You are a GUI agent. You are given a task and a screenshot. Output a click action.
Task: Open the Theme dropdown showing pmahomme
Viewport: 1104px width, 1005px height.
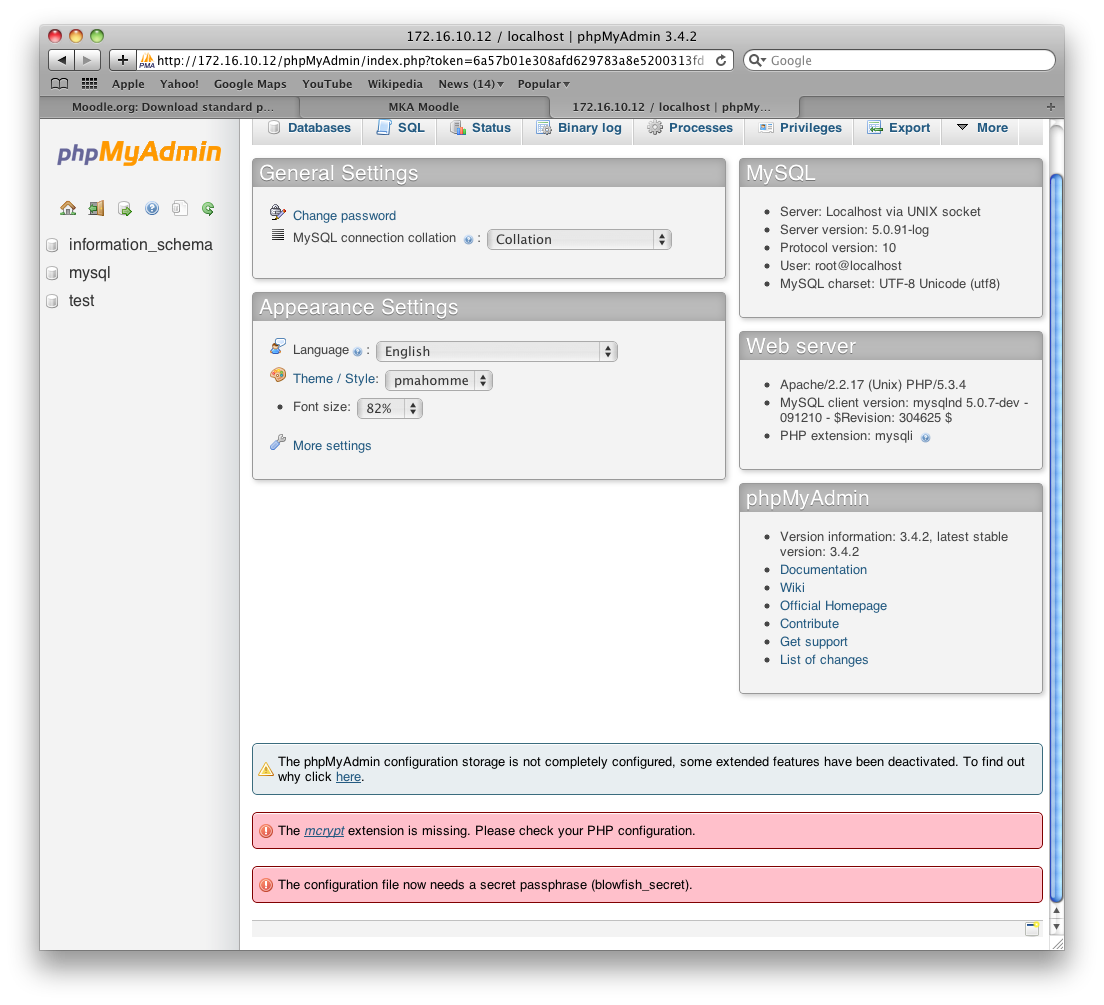click(439, 380)
